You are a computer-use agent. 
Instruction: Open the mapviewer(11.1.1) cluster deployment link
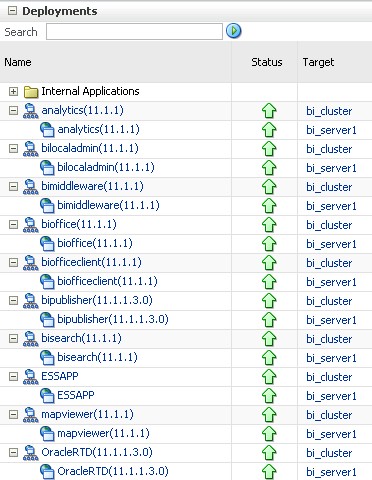pos(87,414)
